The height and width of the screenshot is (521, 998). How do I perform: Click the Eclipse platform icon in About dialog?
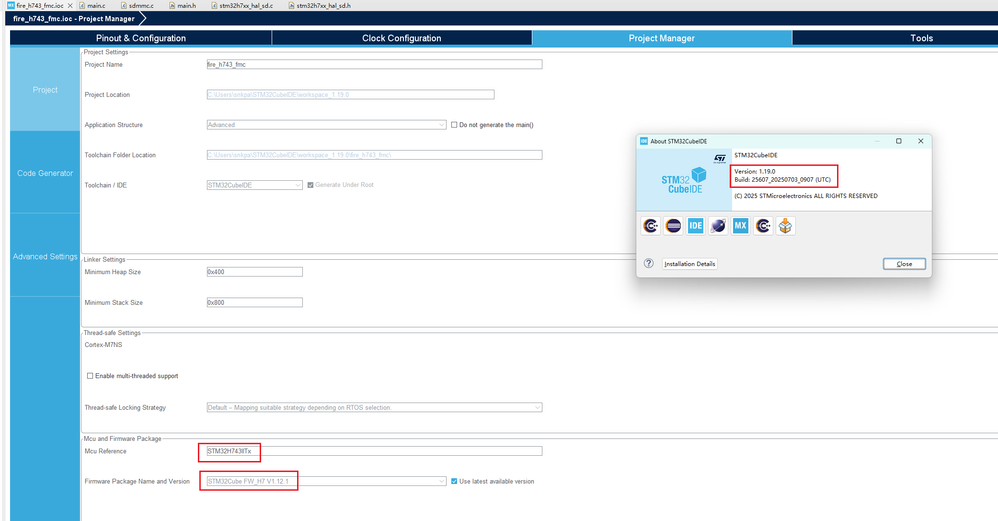673,226
